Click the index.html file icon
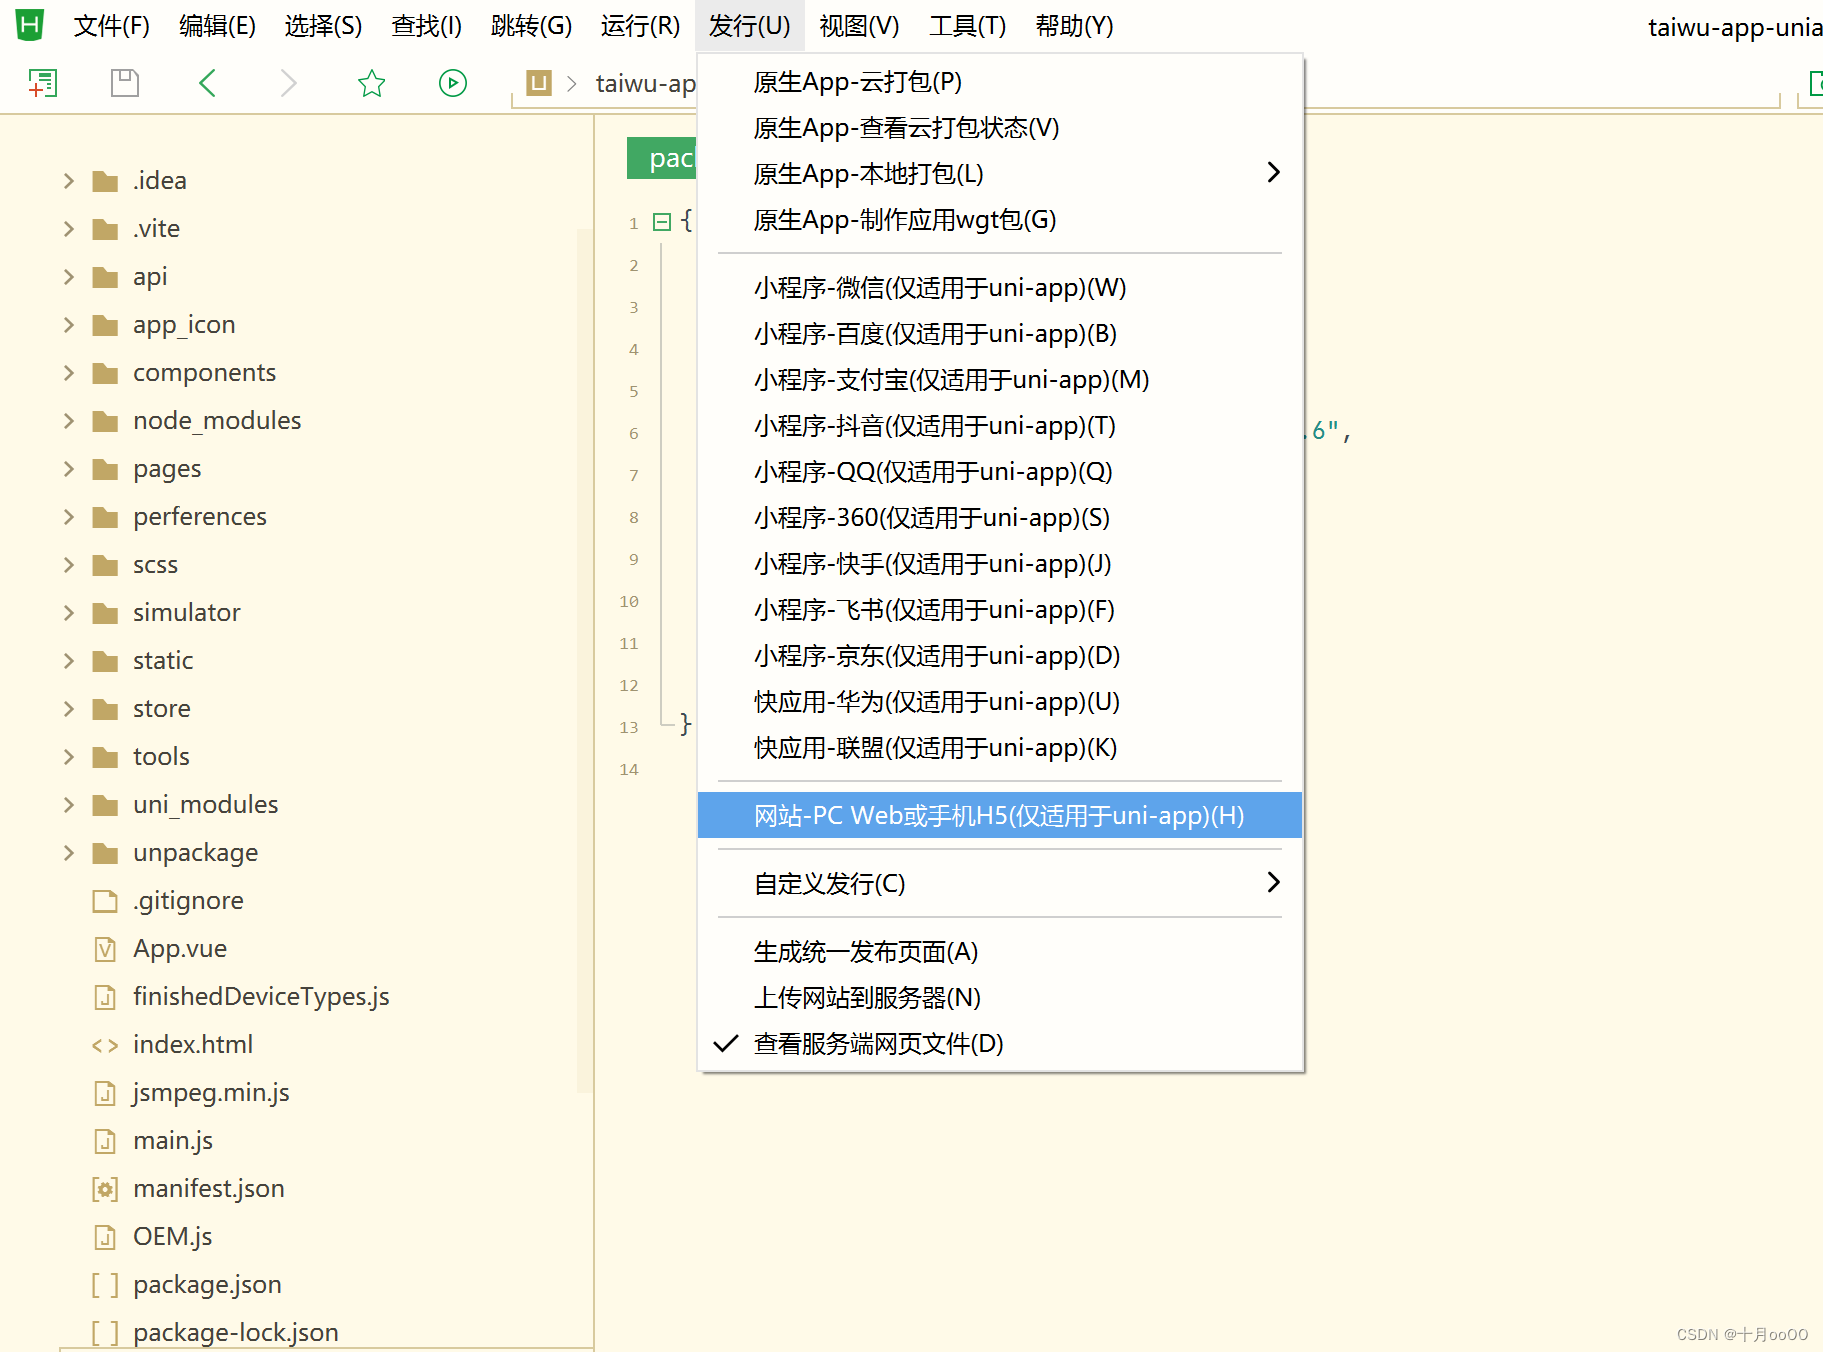 pos(105,1045)
